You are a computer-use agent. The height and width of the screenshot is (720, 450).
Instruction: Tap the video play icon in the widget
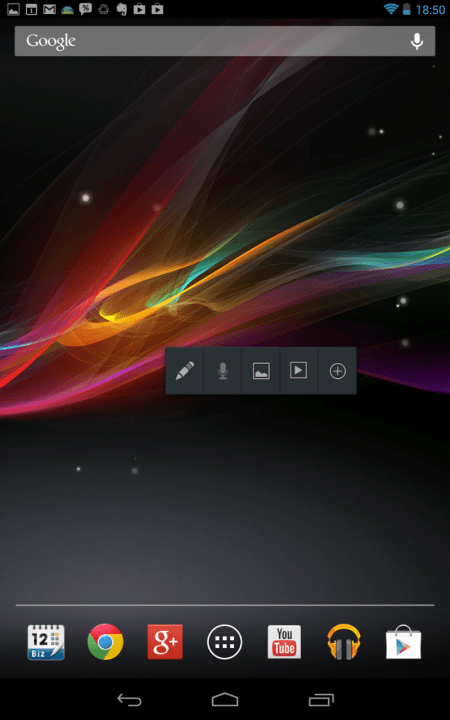(298, 370)
